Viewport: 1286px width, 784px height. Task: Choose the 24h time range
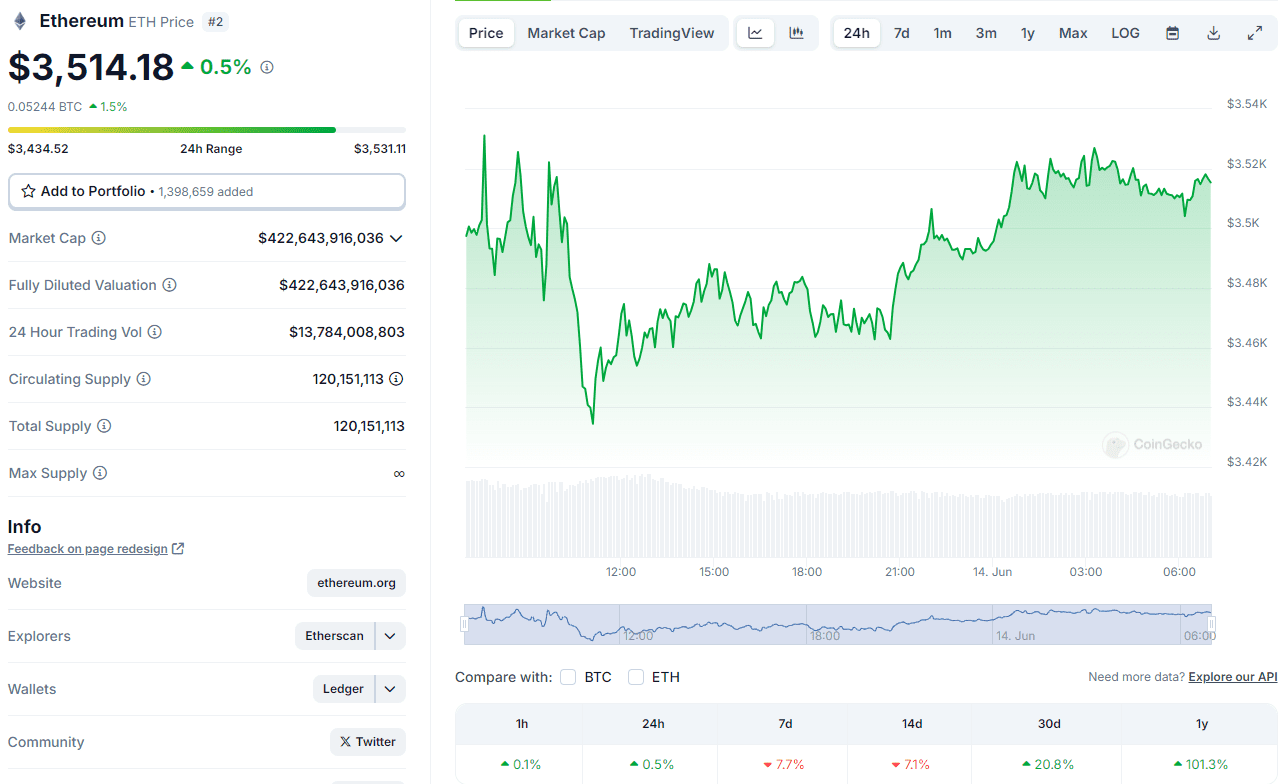857,33
